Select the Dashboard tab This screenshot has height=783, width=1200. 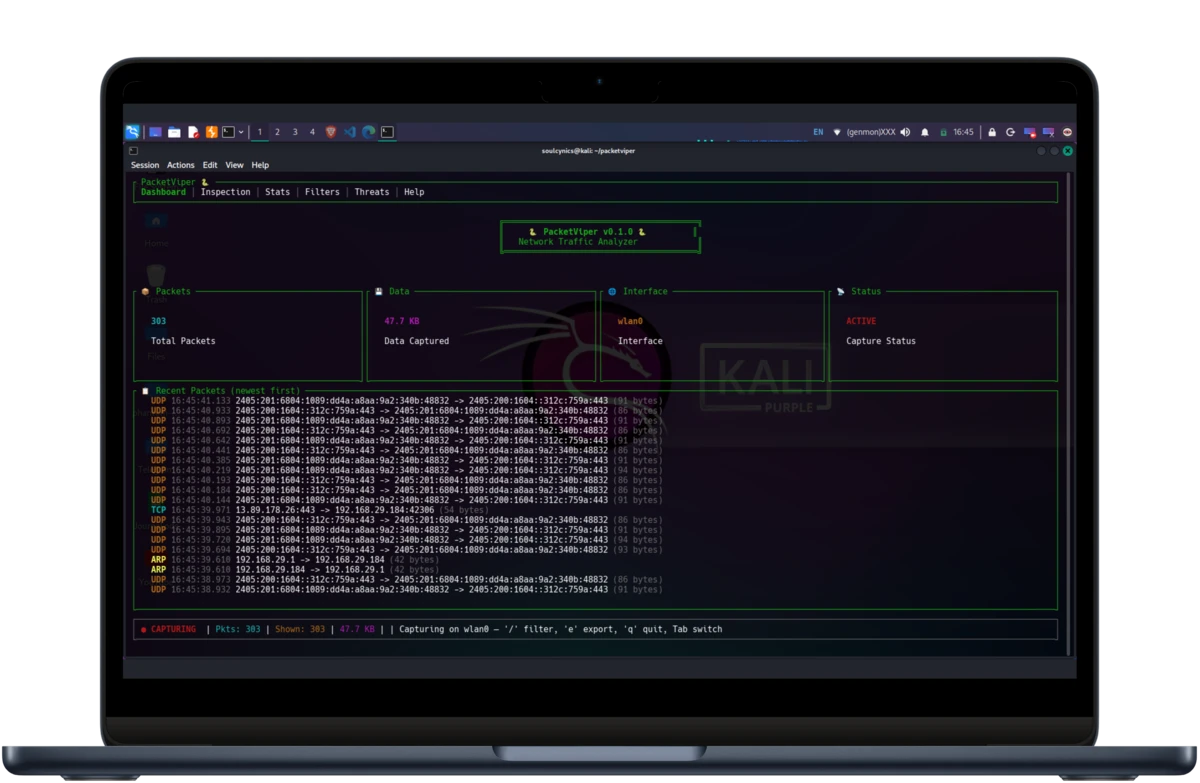(x=163, y=192)
